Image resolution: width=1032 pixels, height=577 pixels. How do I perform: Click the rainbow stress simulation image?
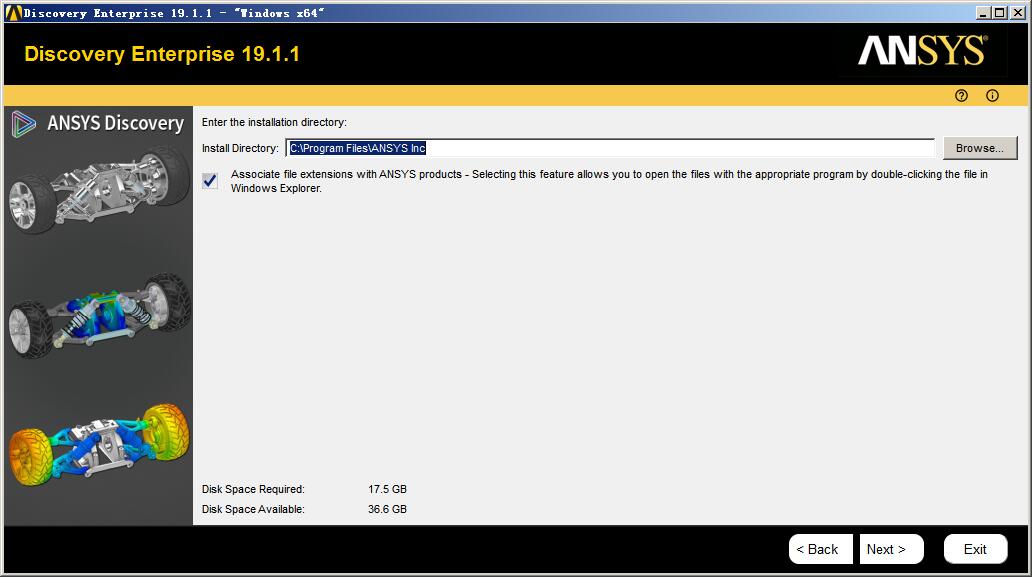(99, 445)
